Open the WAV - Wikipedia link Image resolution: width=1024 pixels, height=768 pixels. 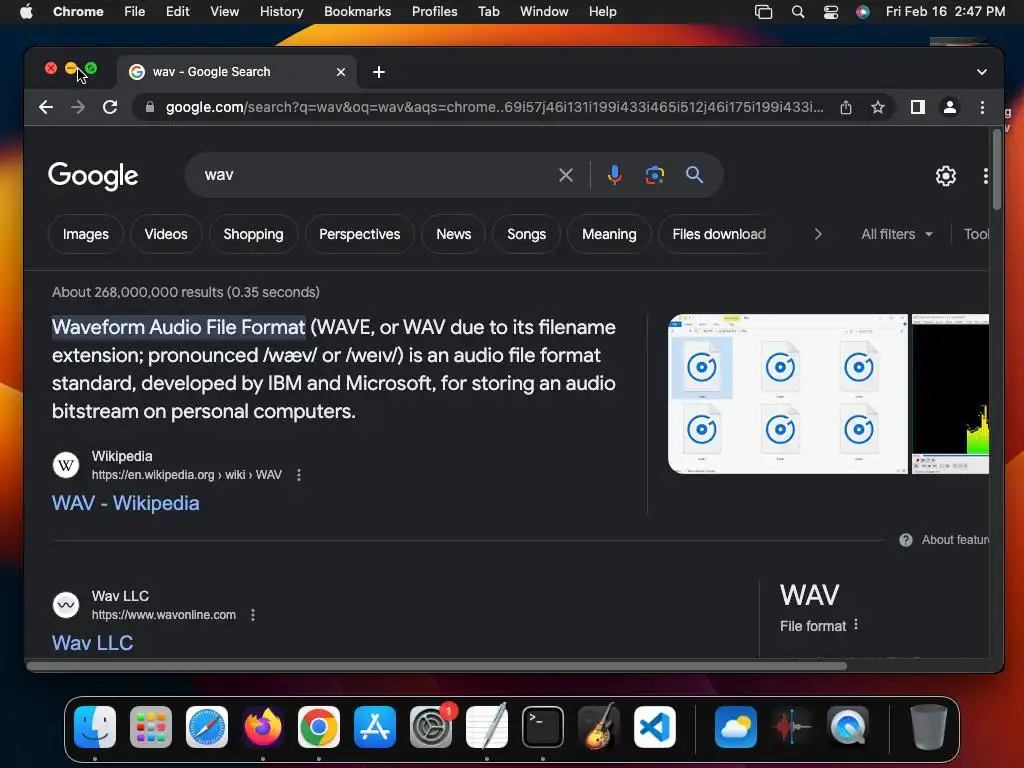(125, 503)
